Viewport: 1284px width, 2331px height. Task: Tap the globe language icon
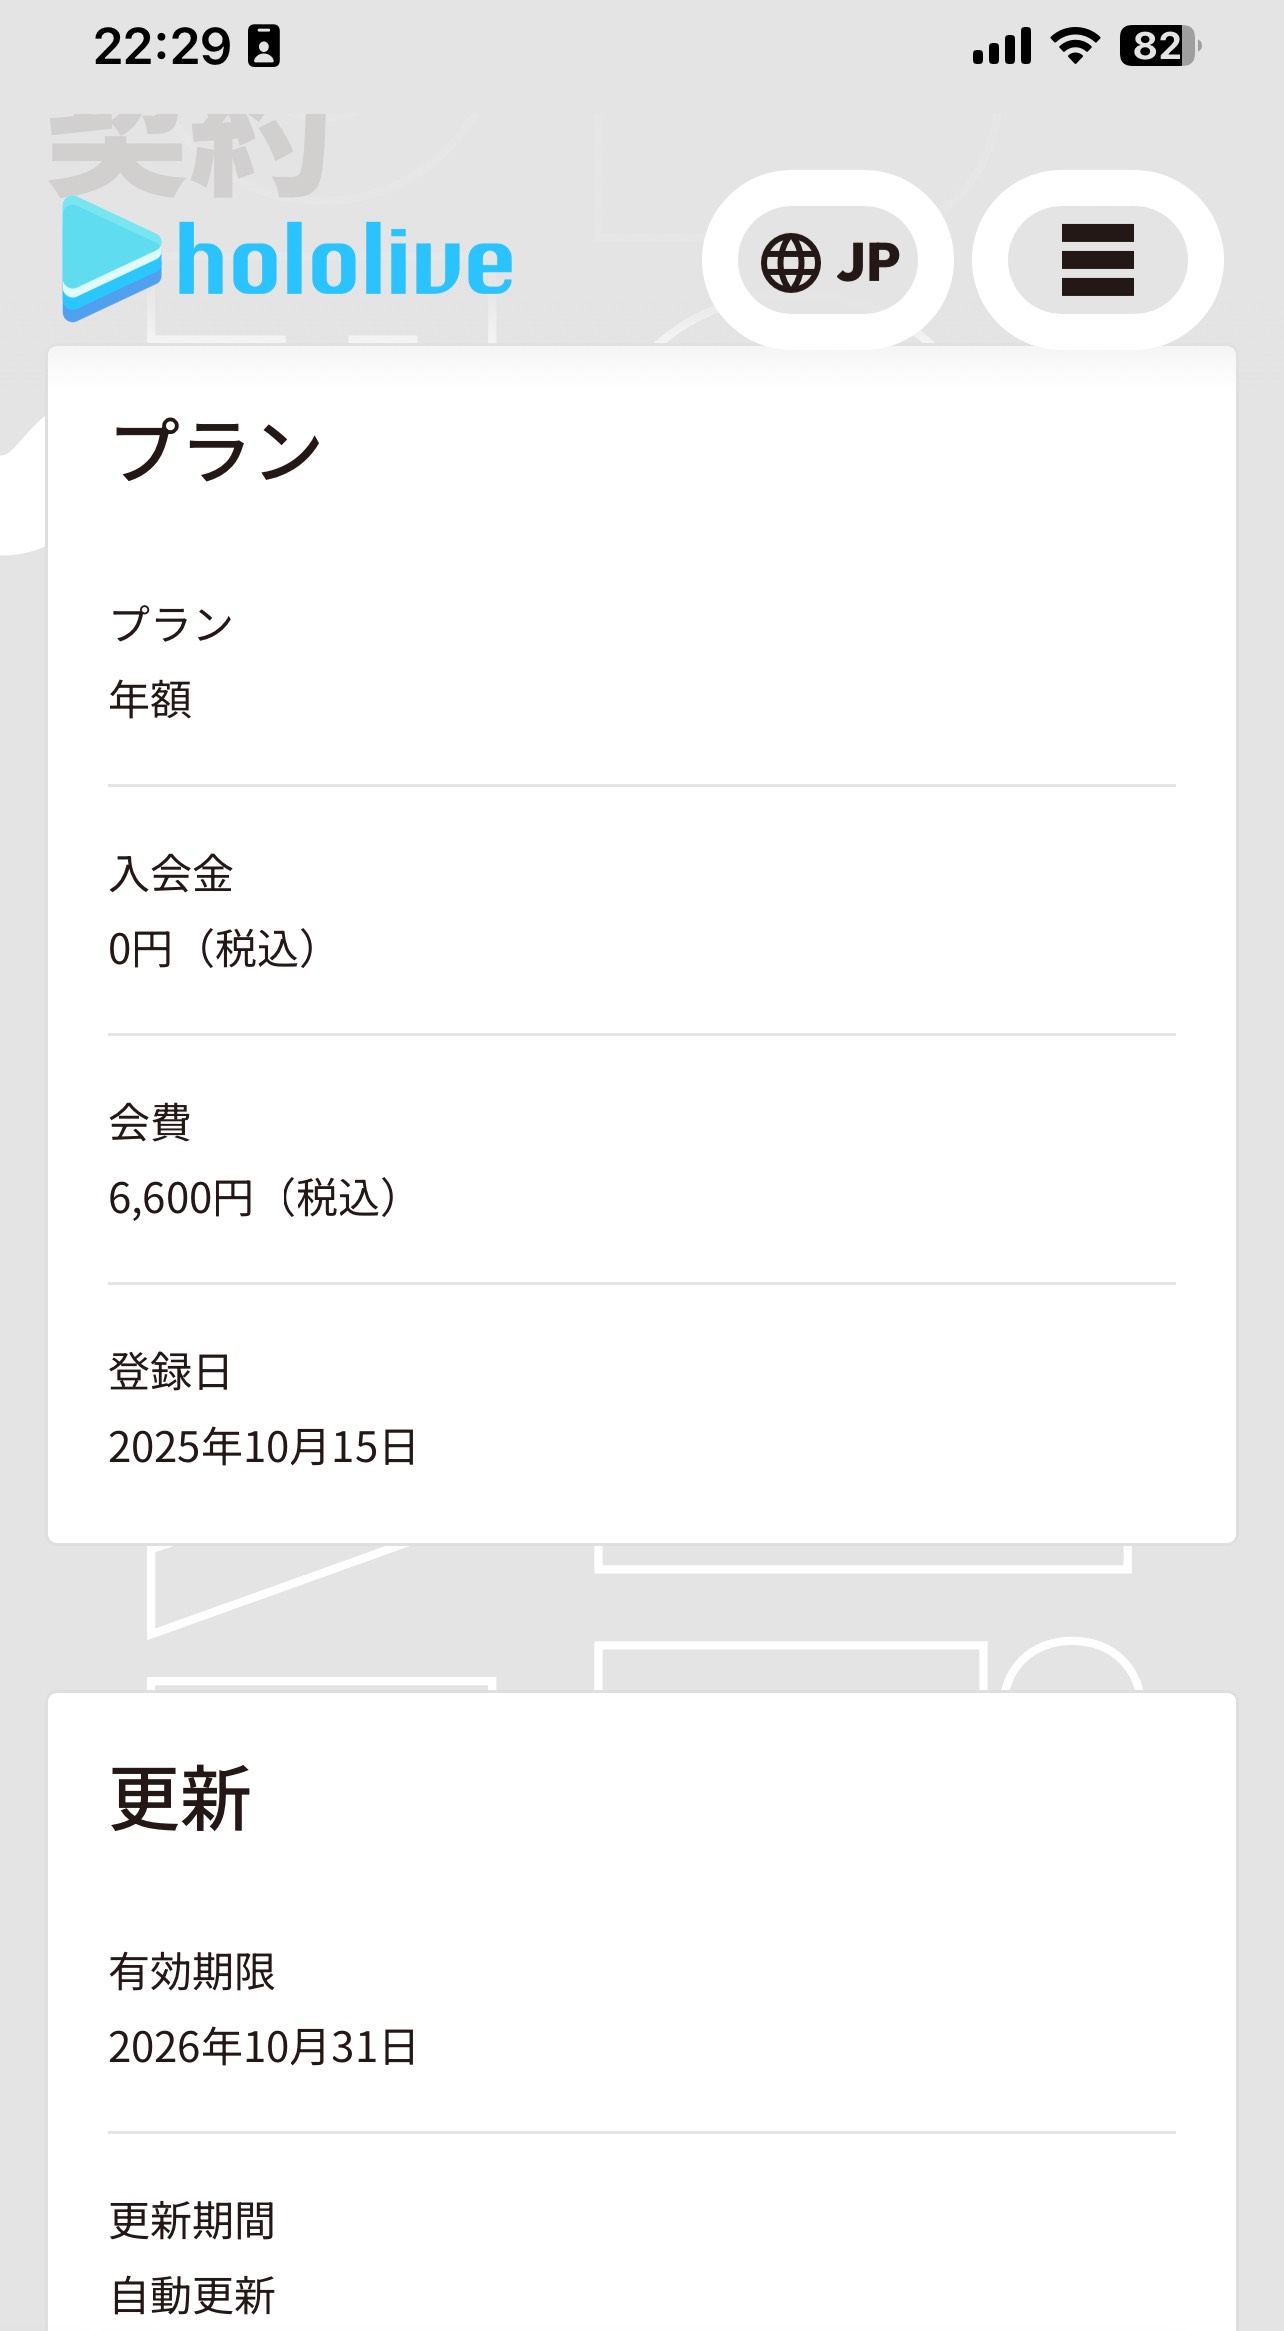click(790, 262)
